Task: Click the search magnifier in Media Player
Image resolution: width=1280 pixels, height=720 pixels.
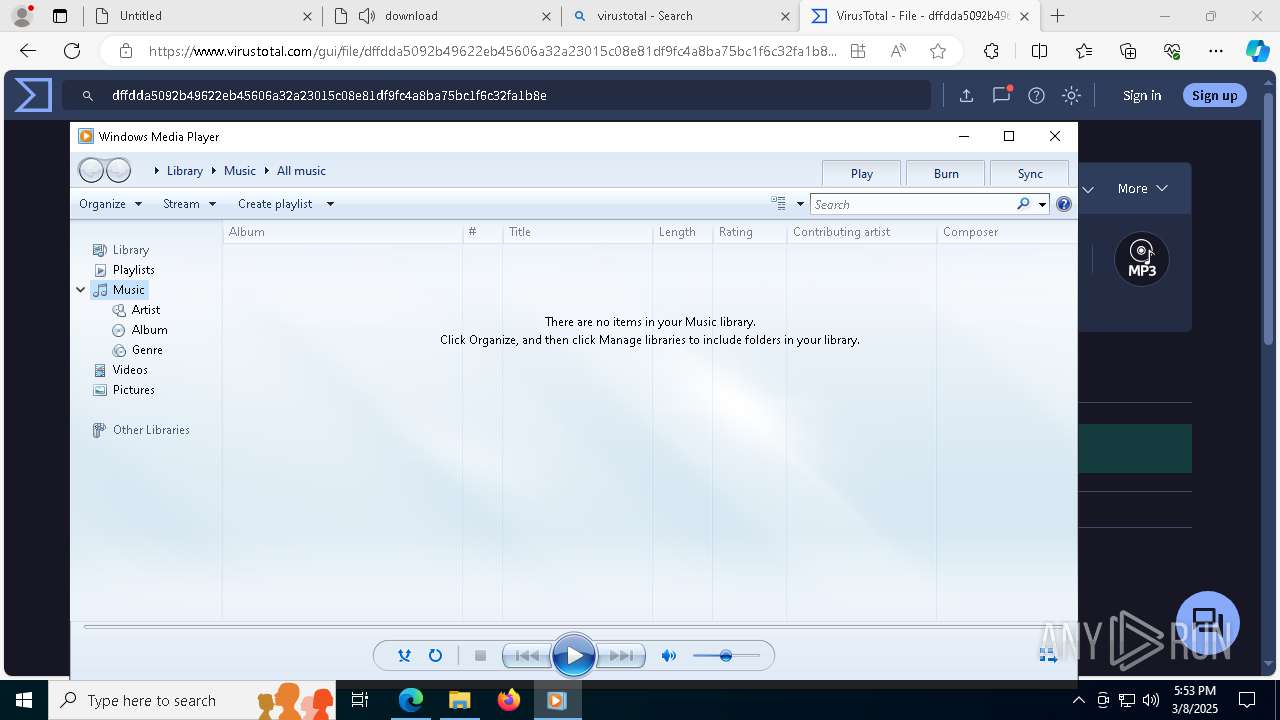Action: tap(1023, 204)
